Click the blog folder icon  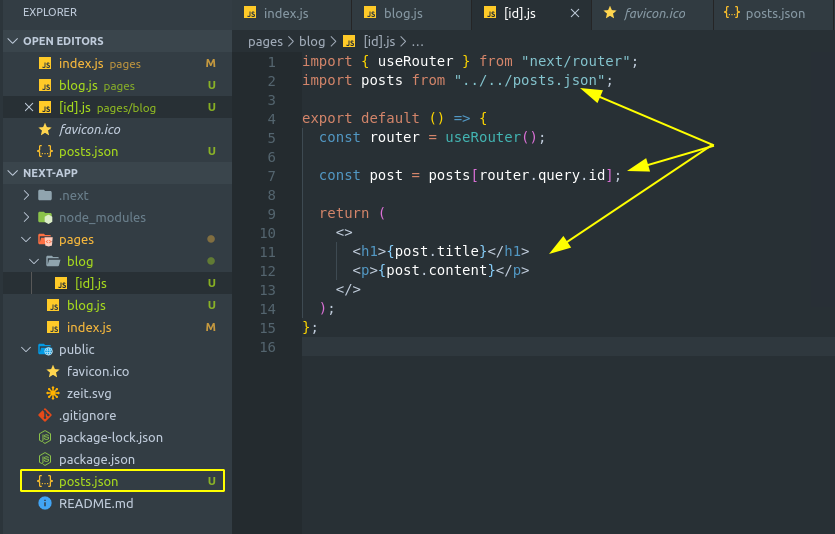coord(53,261)
